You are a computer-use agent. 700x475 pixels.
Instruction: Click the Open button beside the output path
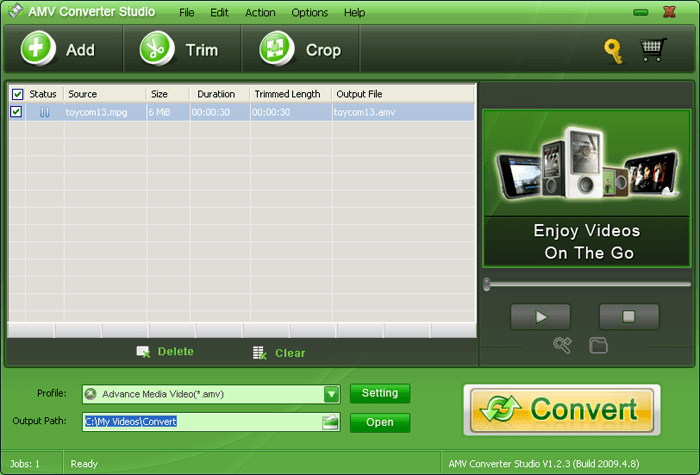[379, 422]
